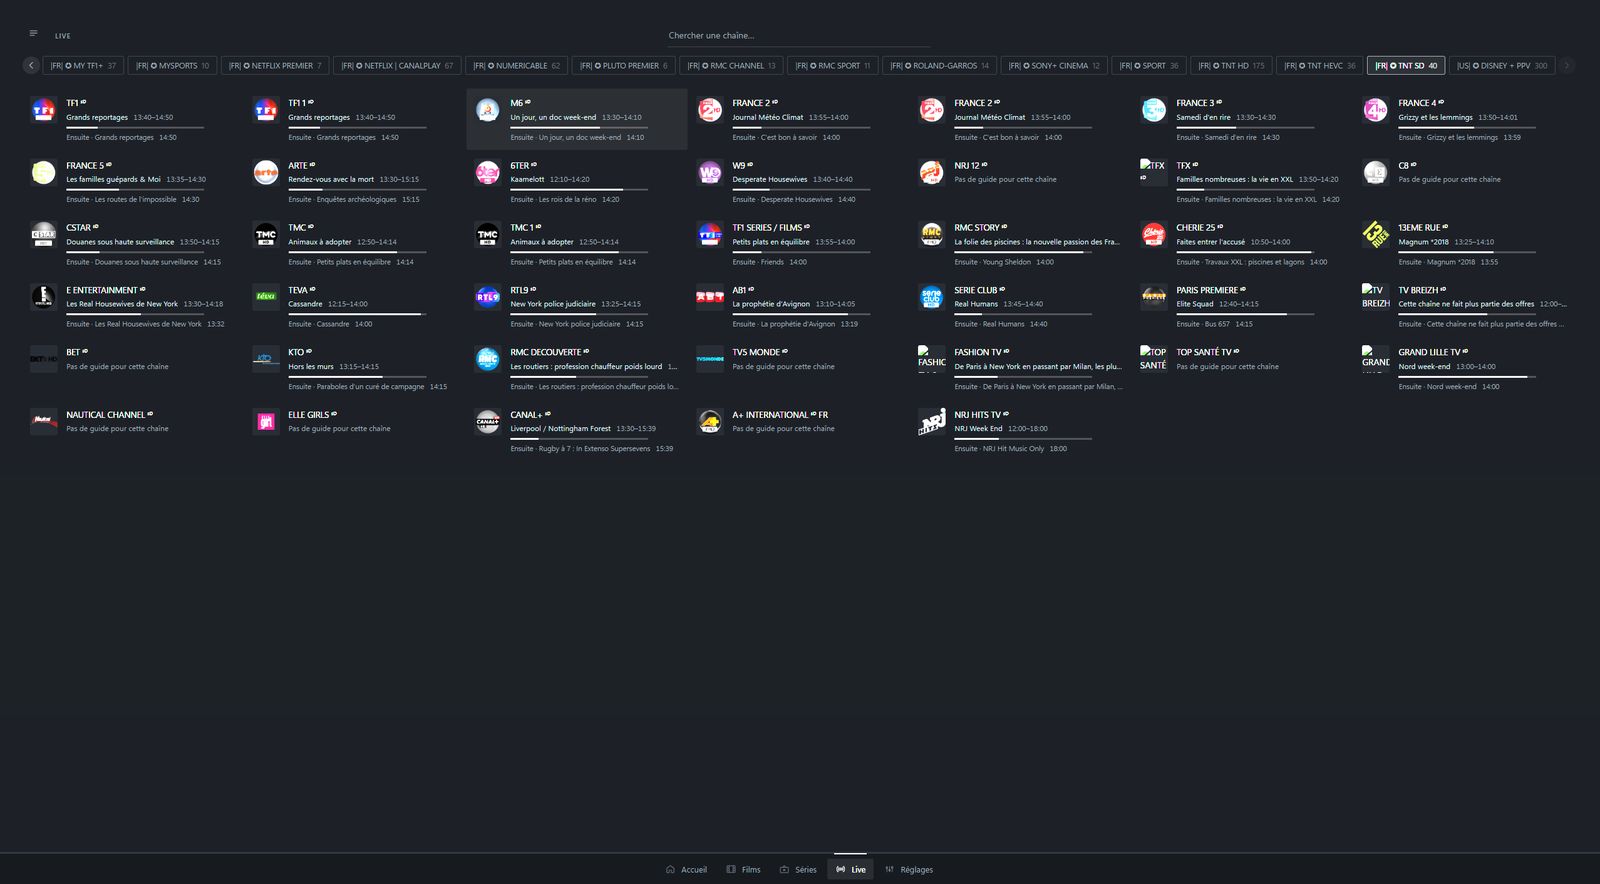This screenshot has height=884, width=1600.
Task: Open the TF1 Series / Films logo
Action: 710,235
